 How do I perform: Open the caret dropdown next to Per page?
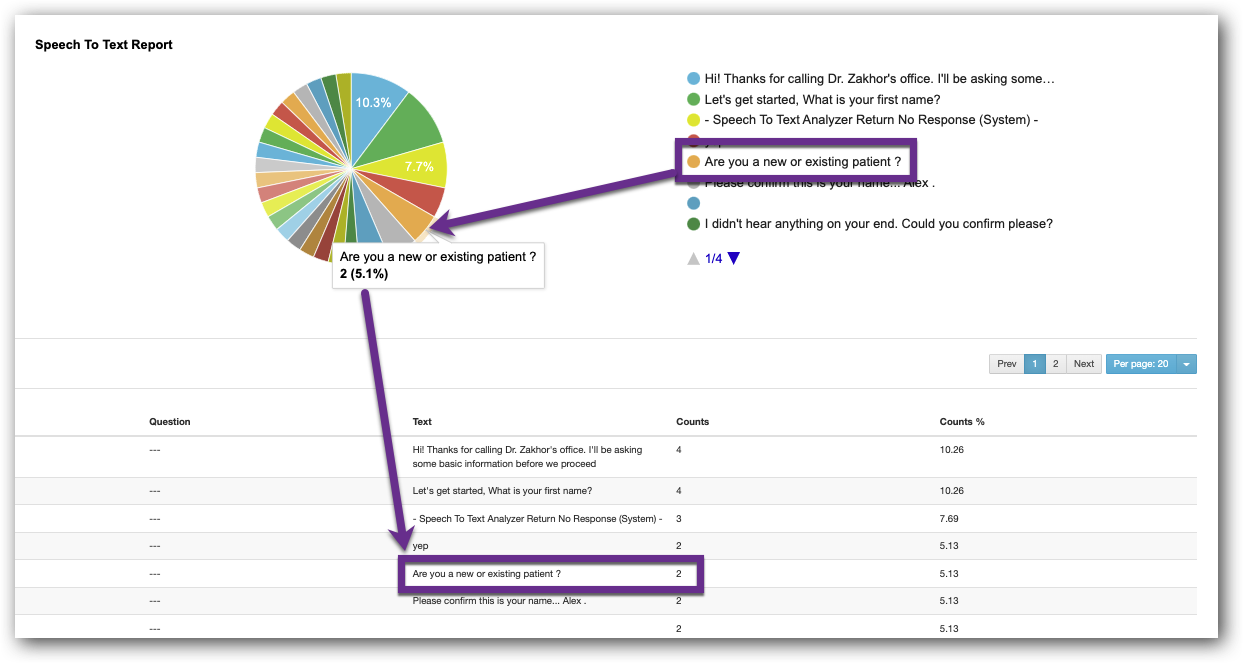pos(1187,364)
